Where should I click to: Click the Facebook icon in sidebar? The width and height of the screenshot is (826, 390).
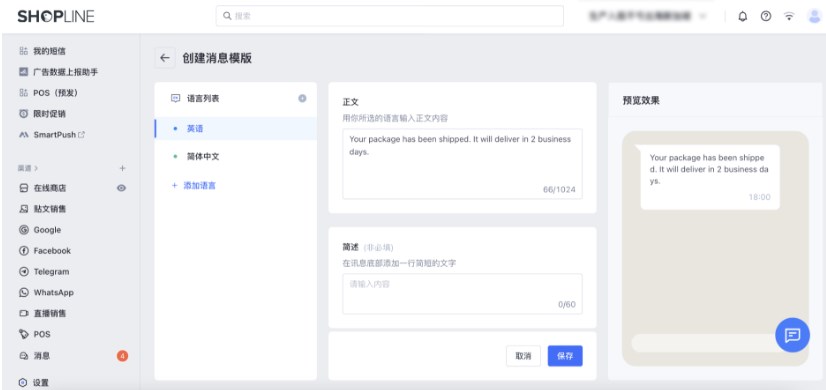(23, 251)
